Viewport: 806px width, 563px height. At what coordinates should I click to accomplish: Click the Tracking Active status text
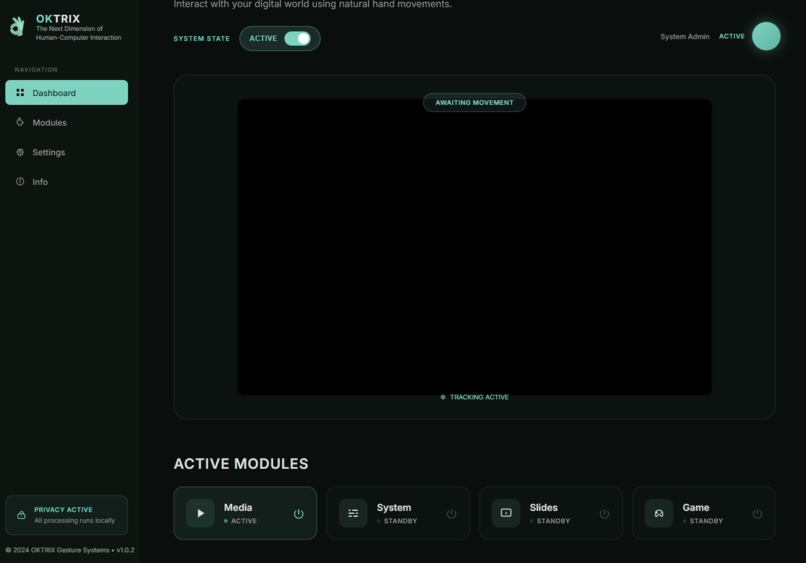(x=479, y=397)
